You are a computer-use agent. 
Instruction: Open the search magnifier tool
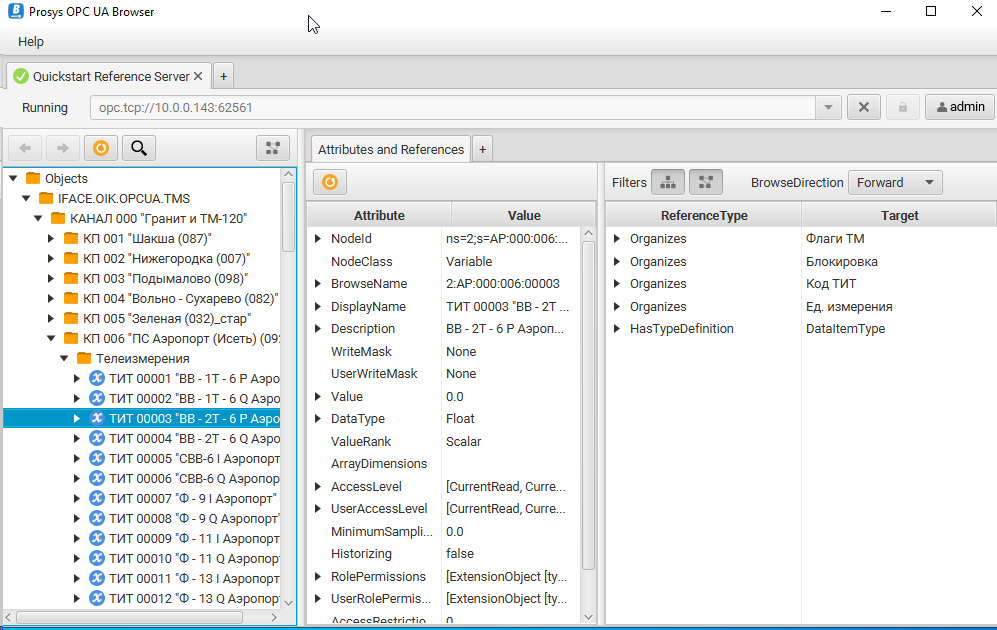click(x=139, y=148)
